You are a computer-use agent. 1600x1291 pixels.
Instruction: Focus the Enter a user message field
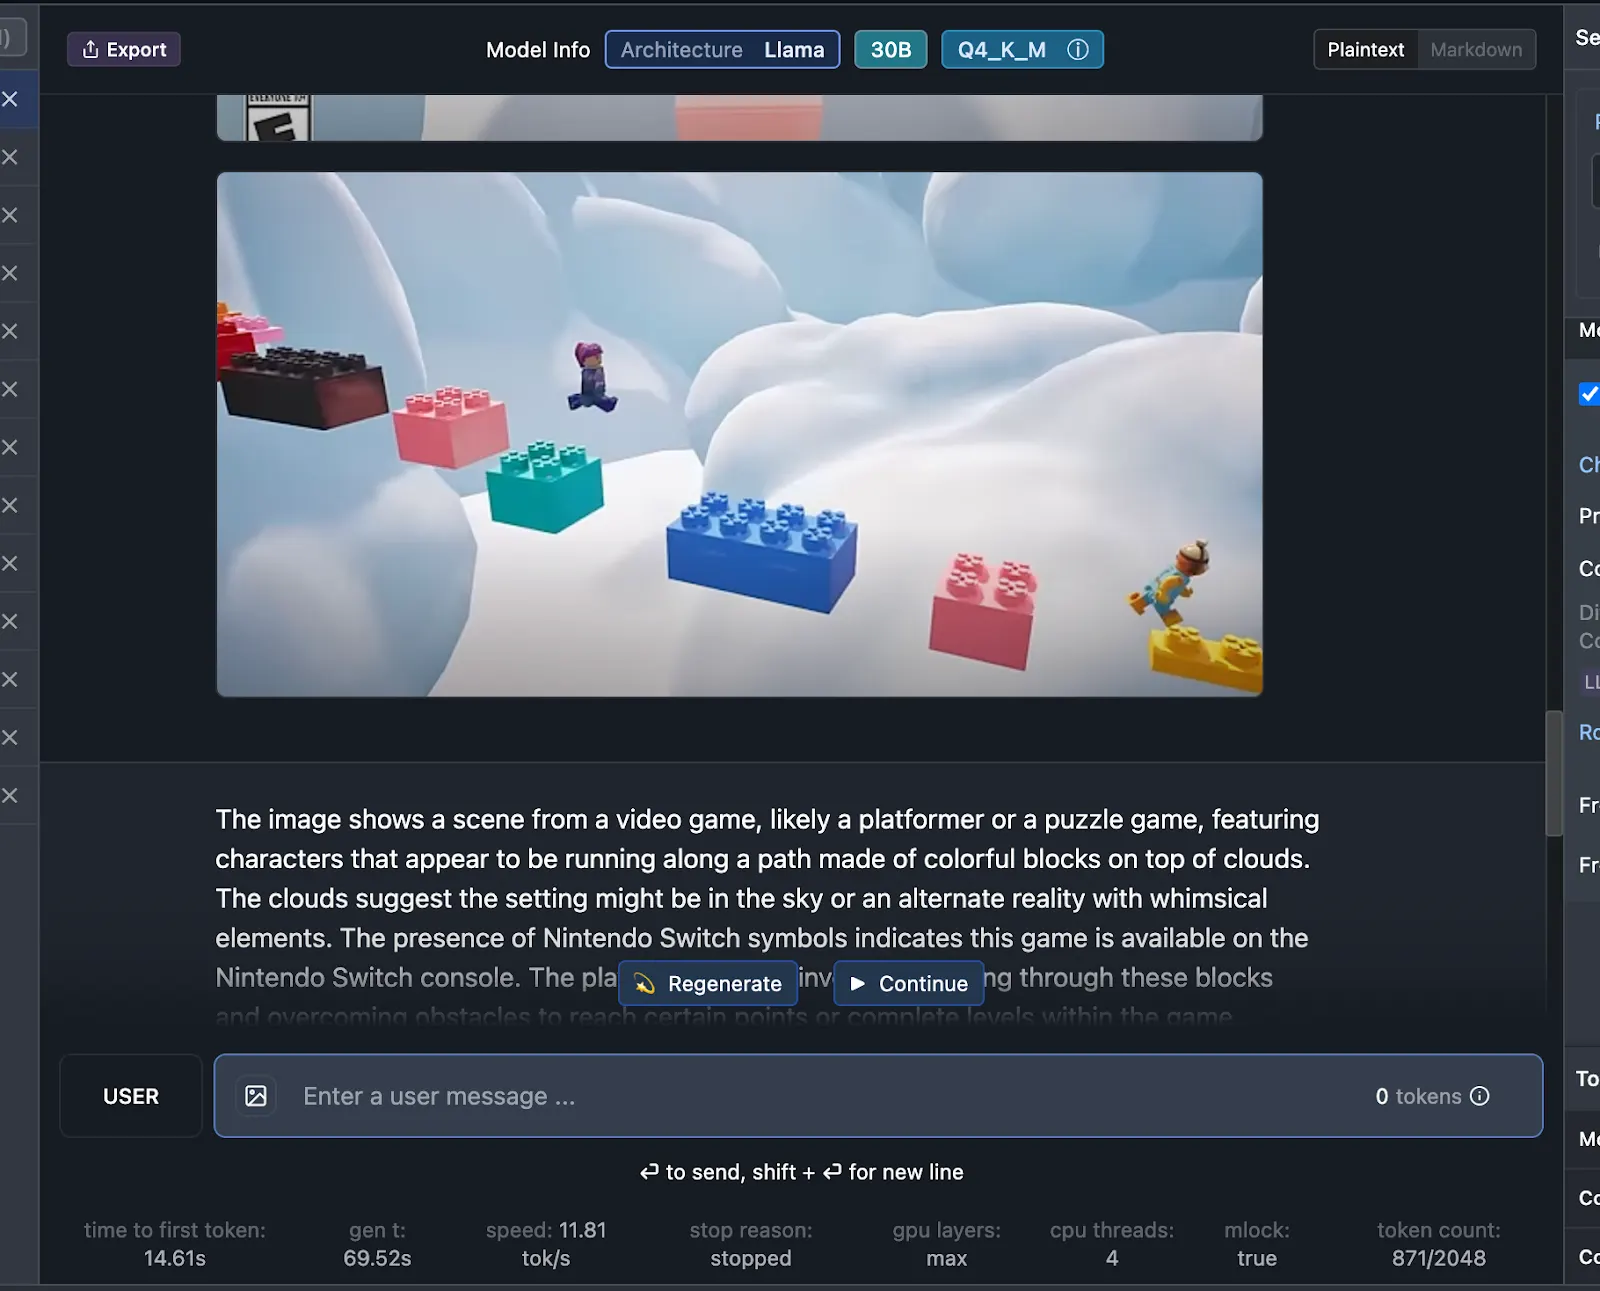pyautogui.click(x=878, y=1096)
